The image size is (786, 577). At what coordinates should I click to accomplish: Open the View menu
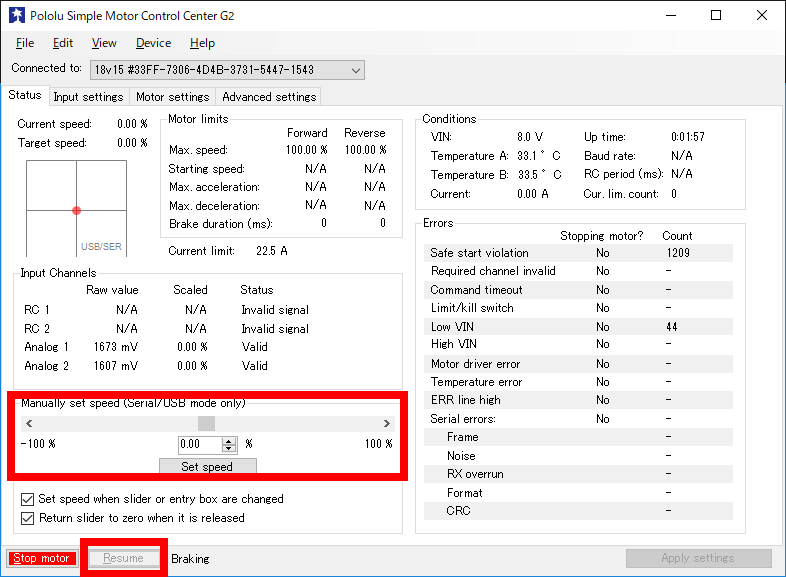pyautogui.click(x=104, y=43)
